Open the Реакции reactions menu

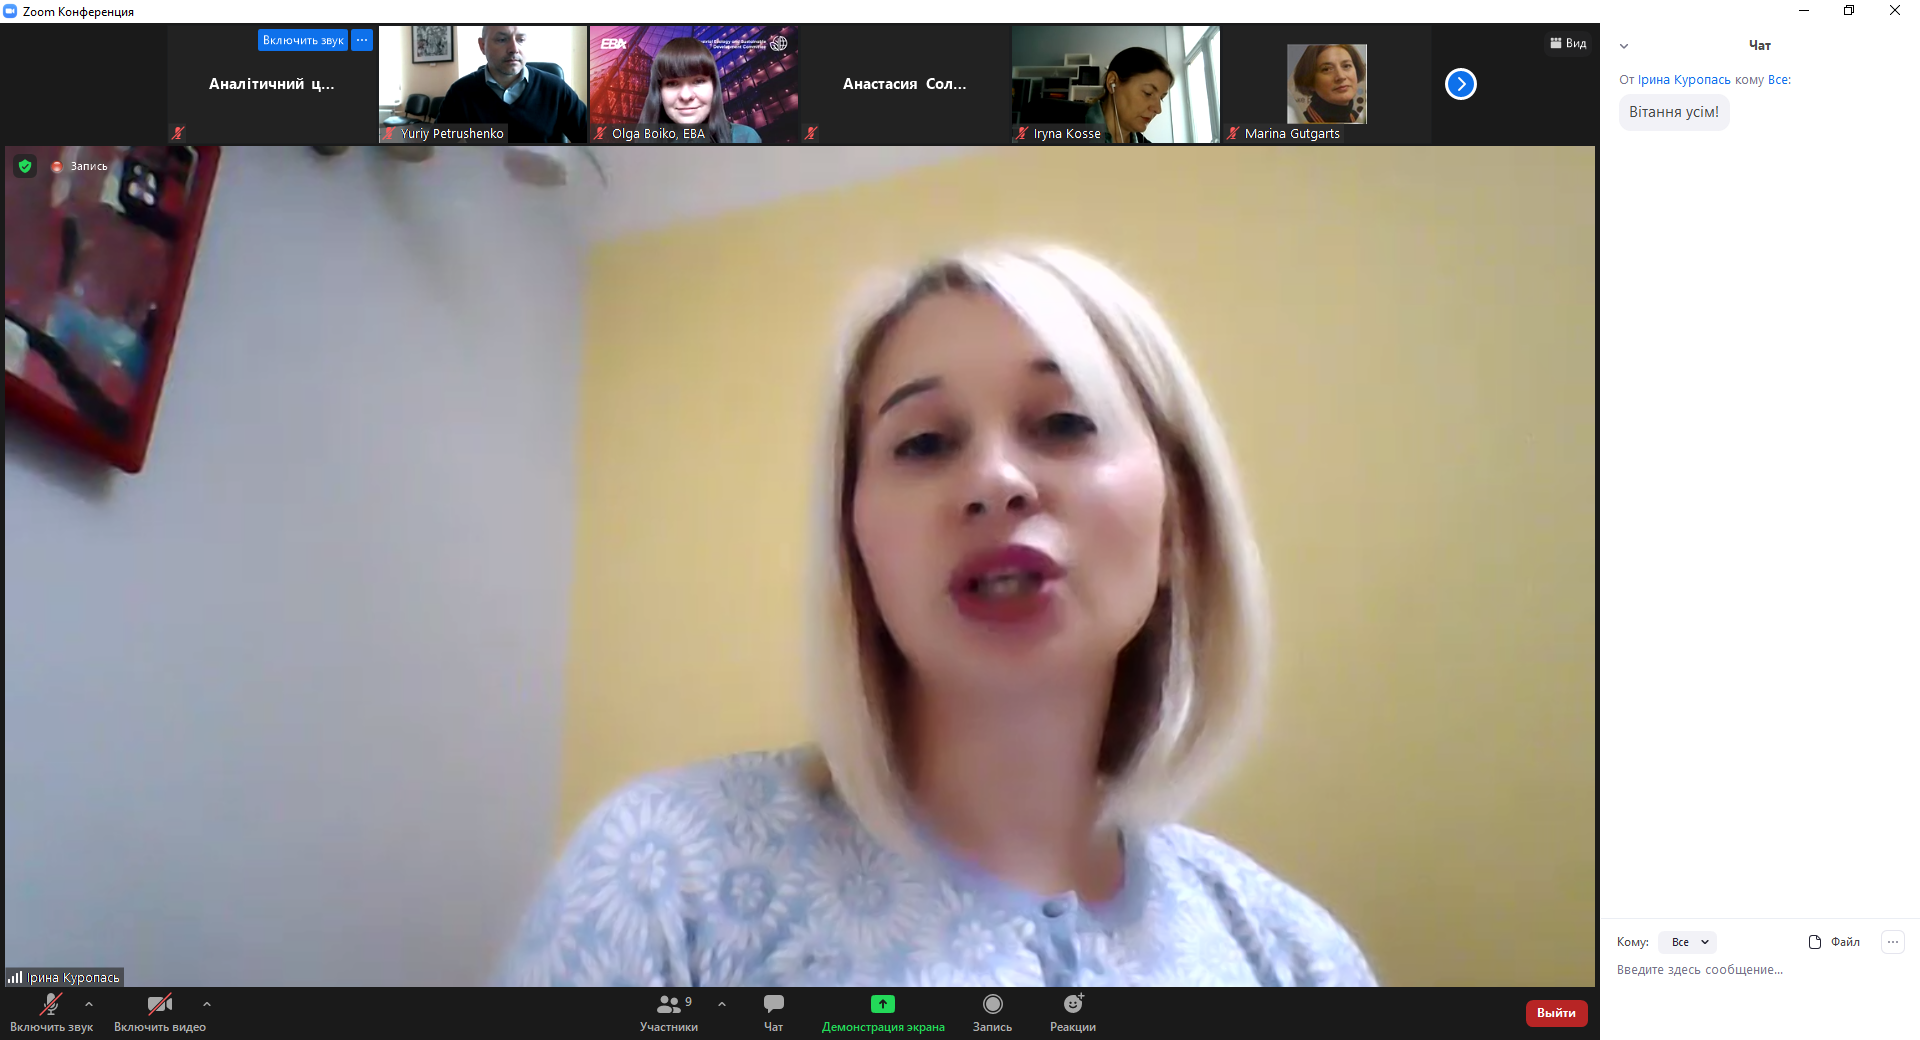(x=1073, y=1013)
